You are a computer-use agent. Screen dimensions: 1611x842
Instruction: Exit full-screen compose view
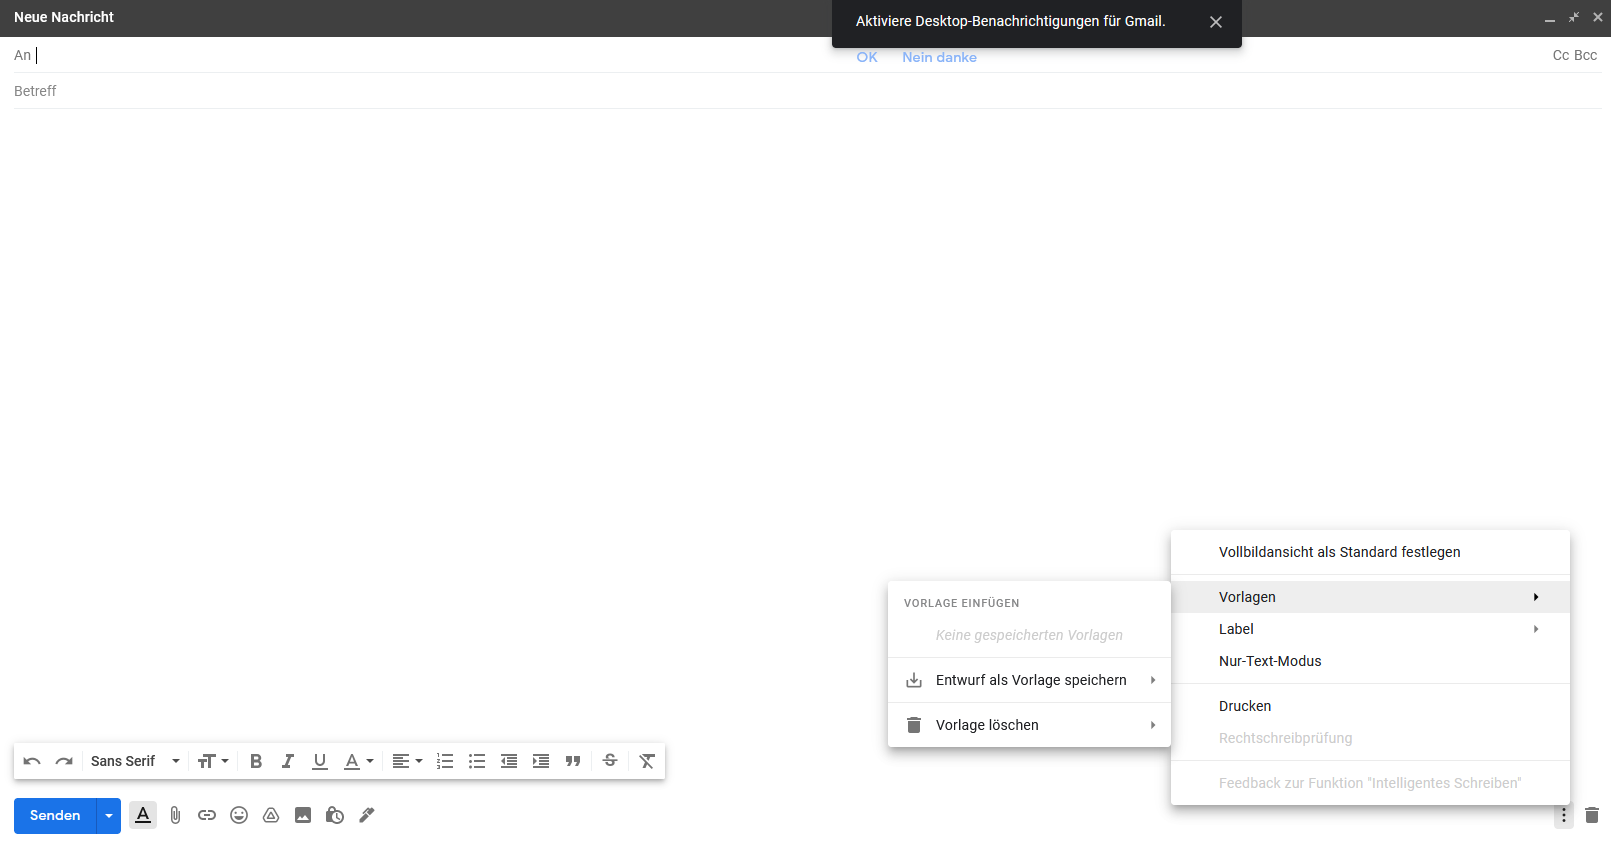(1574, 18)
